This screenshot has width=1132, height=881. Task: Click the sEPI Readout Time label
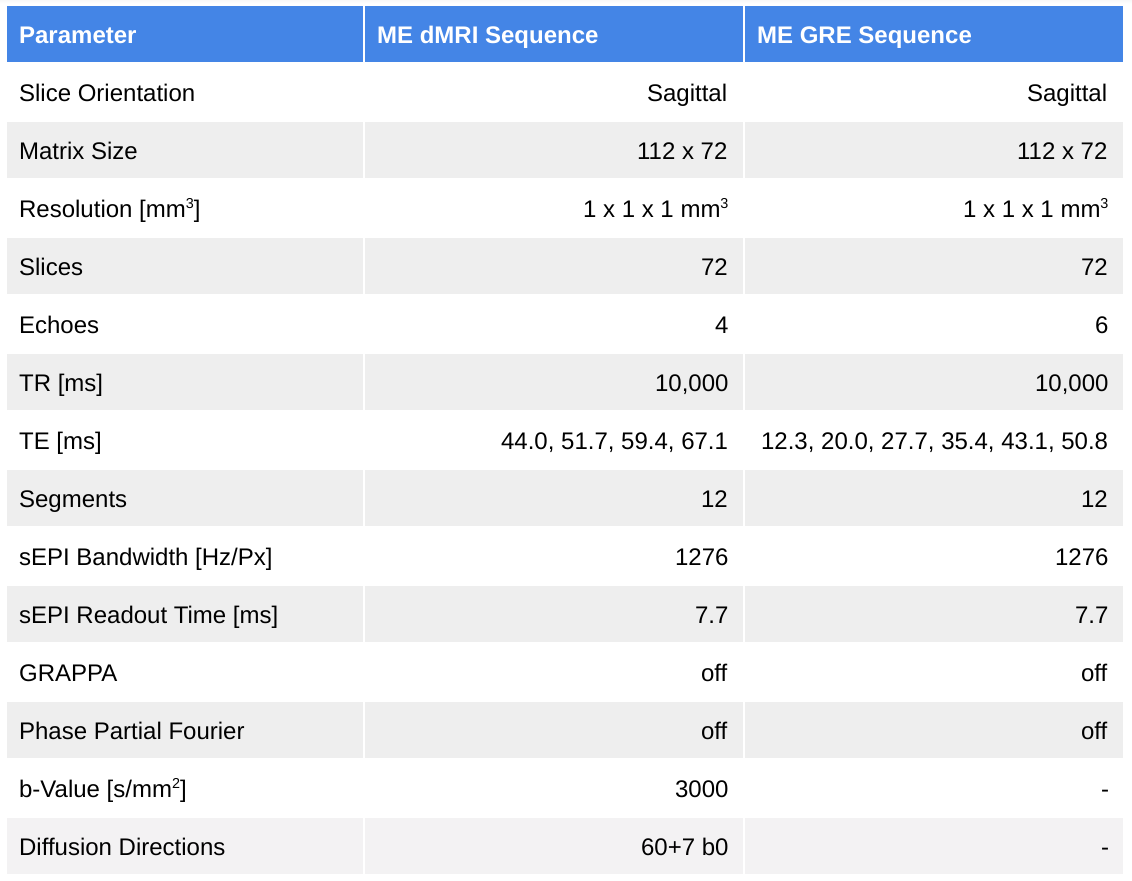pyautogui.click(x=148, y=615)
